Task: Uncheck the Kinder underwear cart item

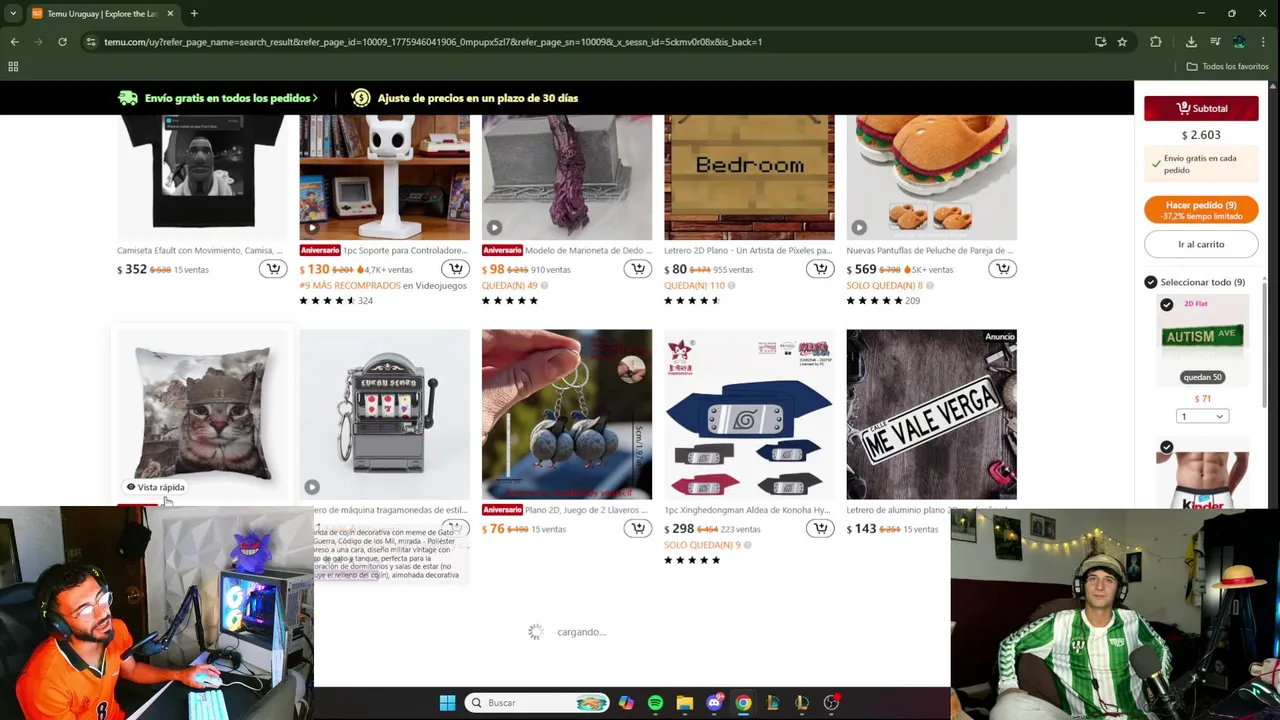Action: tap(1167, 447)
